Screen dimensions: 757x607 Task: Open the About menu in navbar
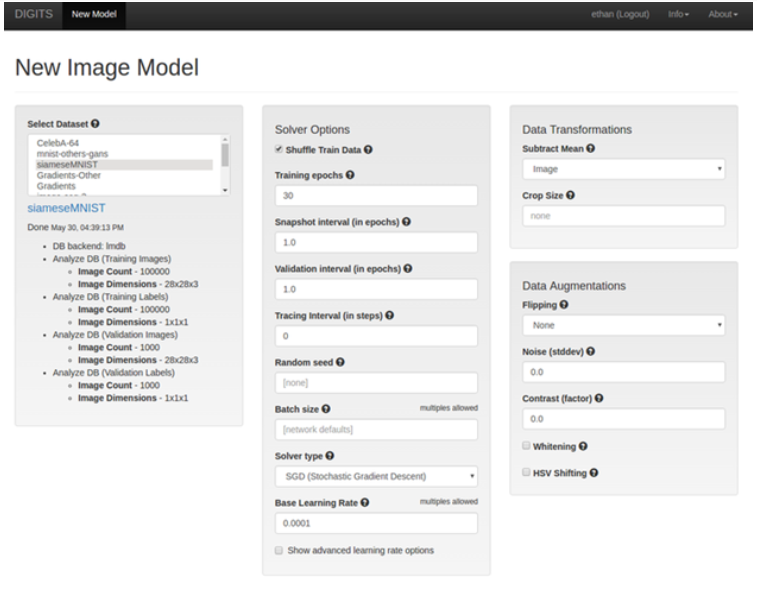pyautogui.click(x=721, y=15)
